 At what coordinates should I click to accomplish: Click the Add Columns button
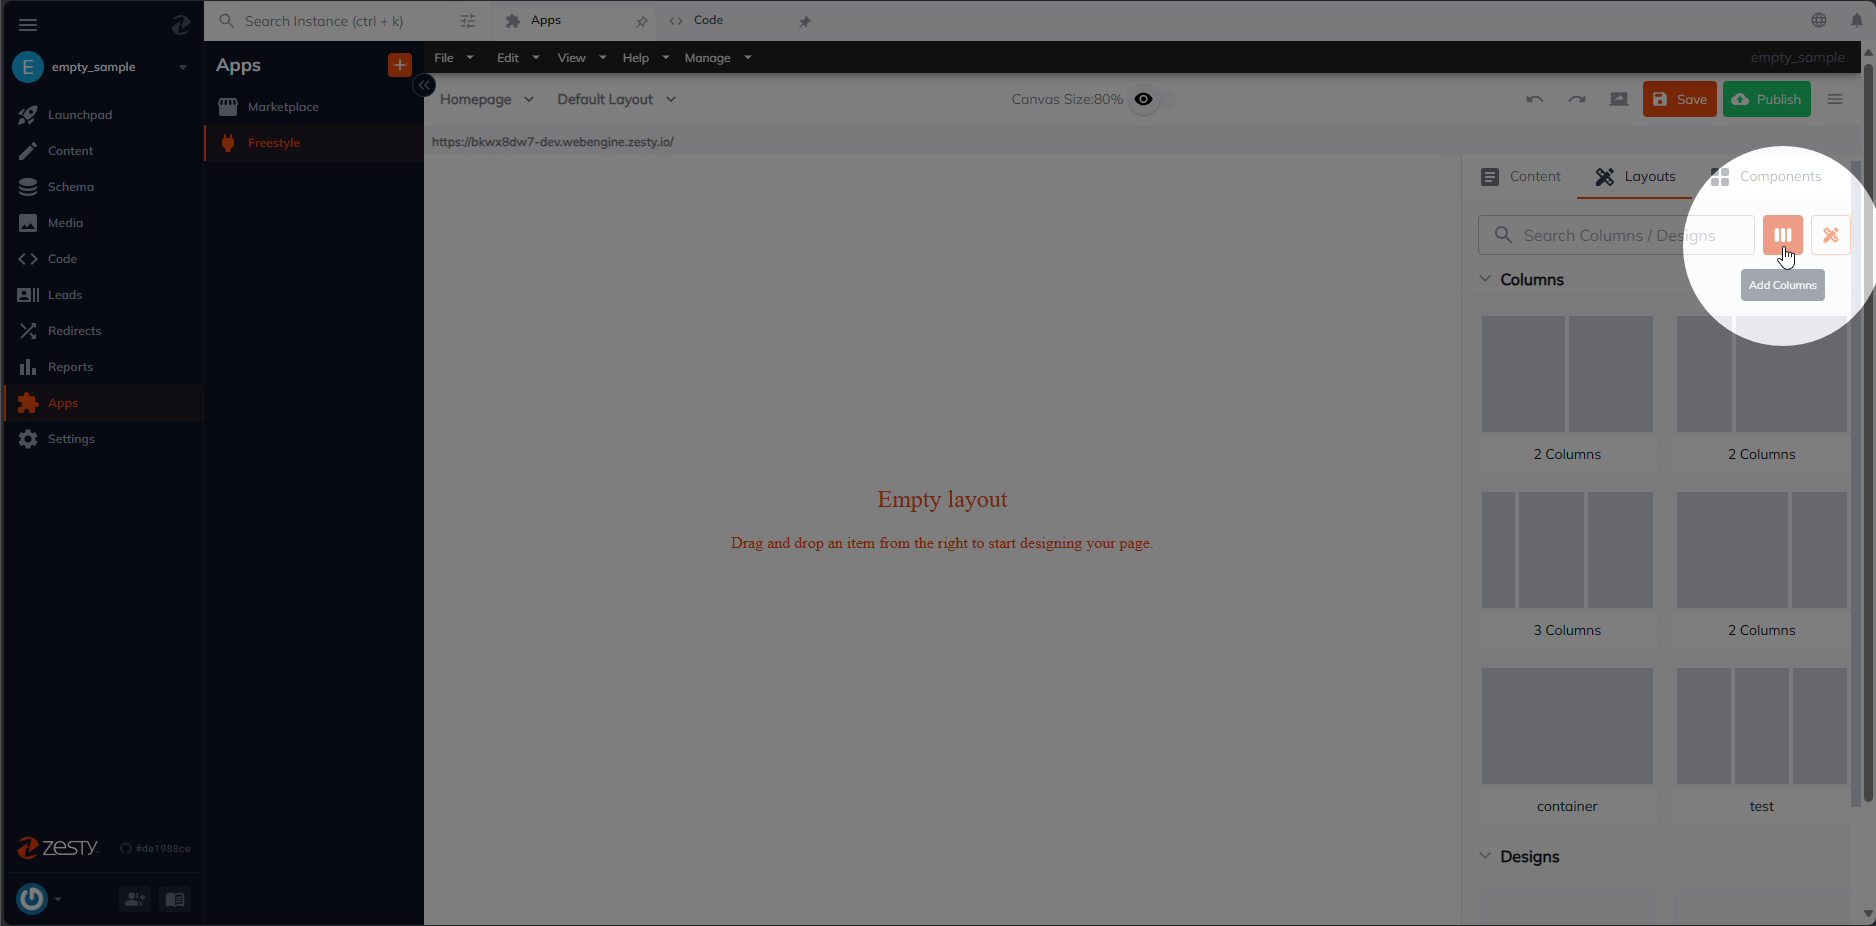tap(1782, 235)
